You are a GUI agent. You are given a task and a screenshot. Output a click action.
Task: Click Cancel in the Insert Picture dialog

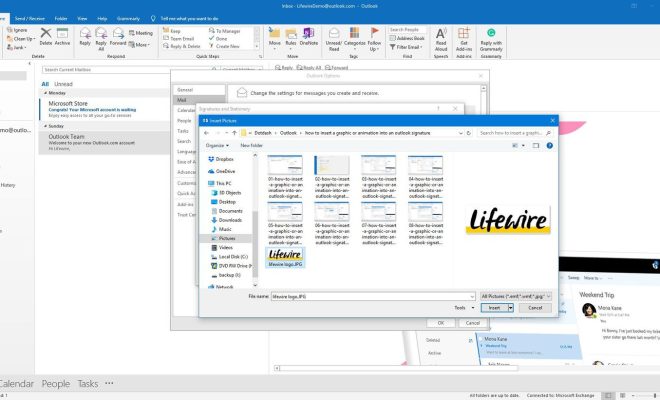tap(535, 308)
